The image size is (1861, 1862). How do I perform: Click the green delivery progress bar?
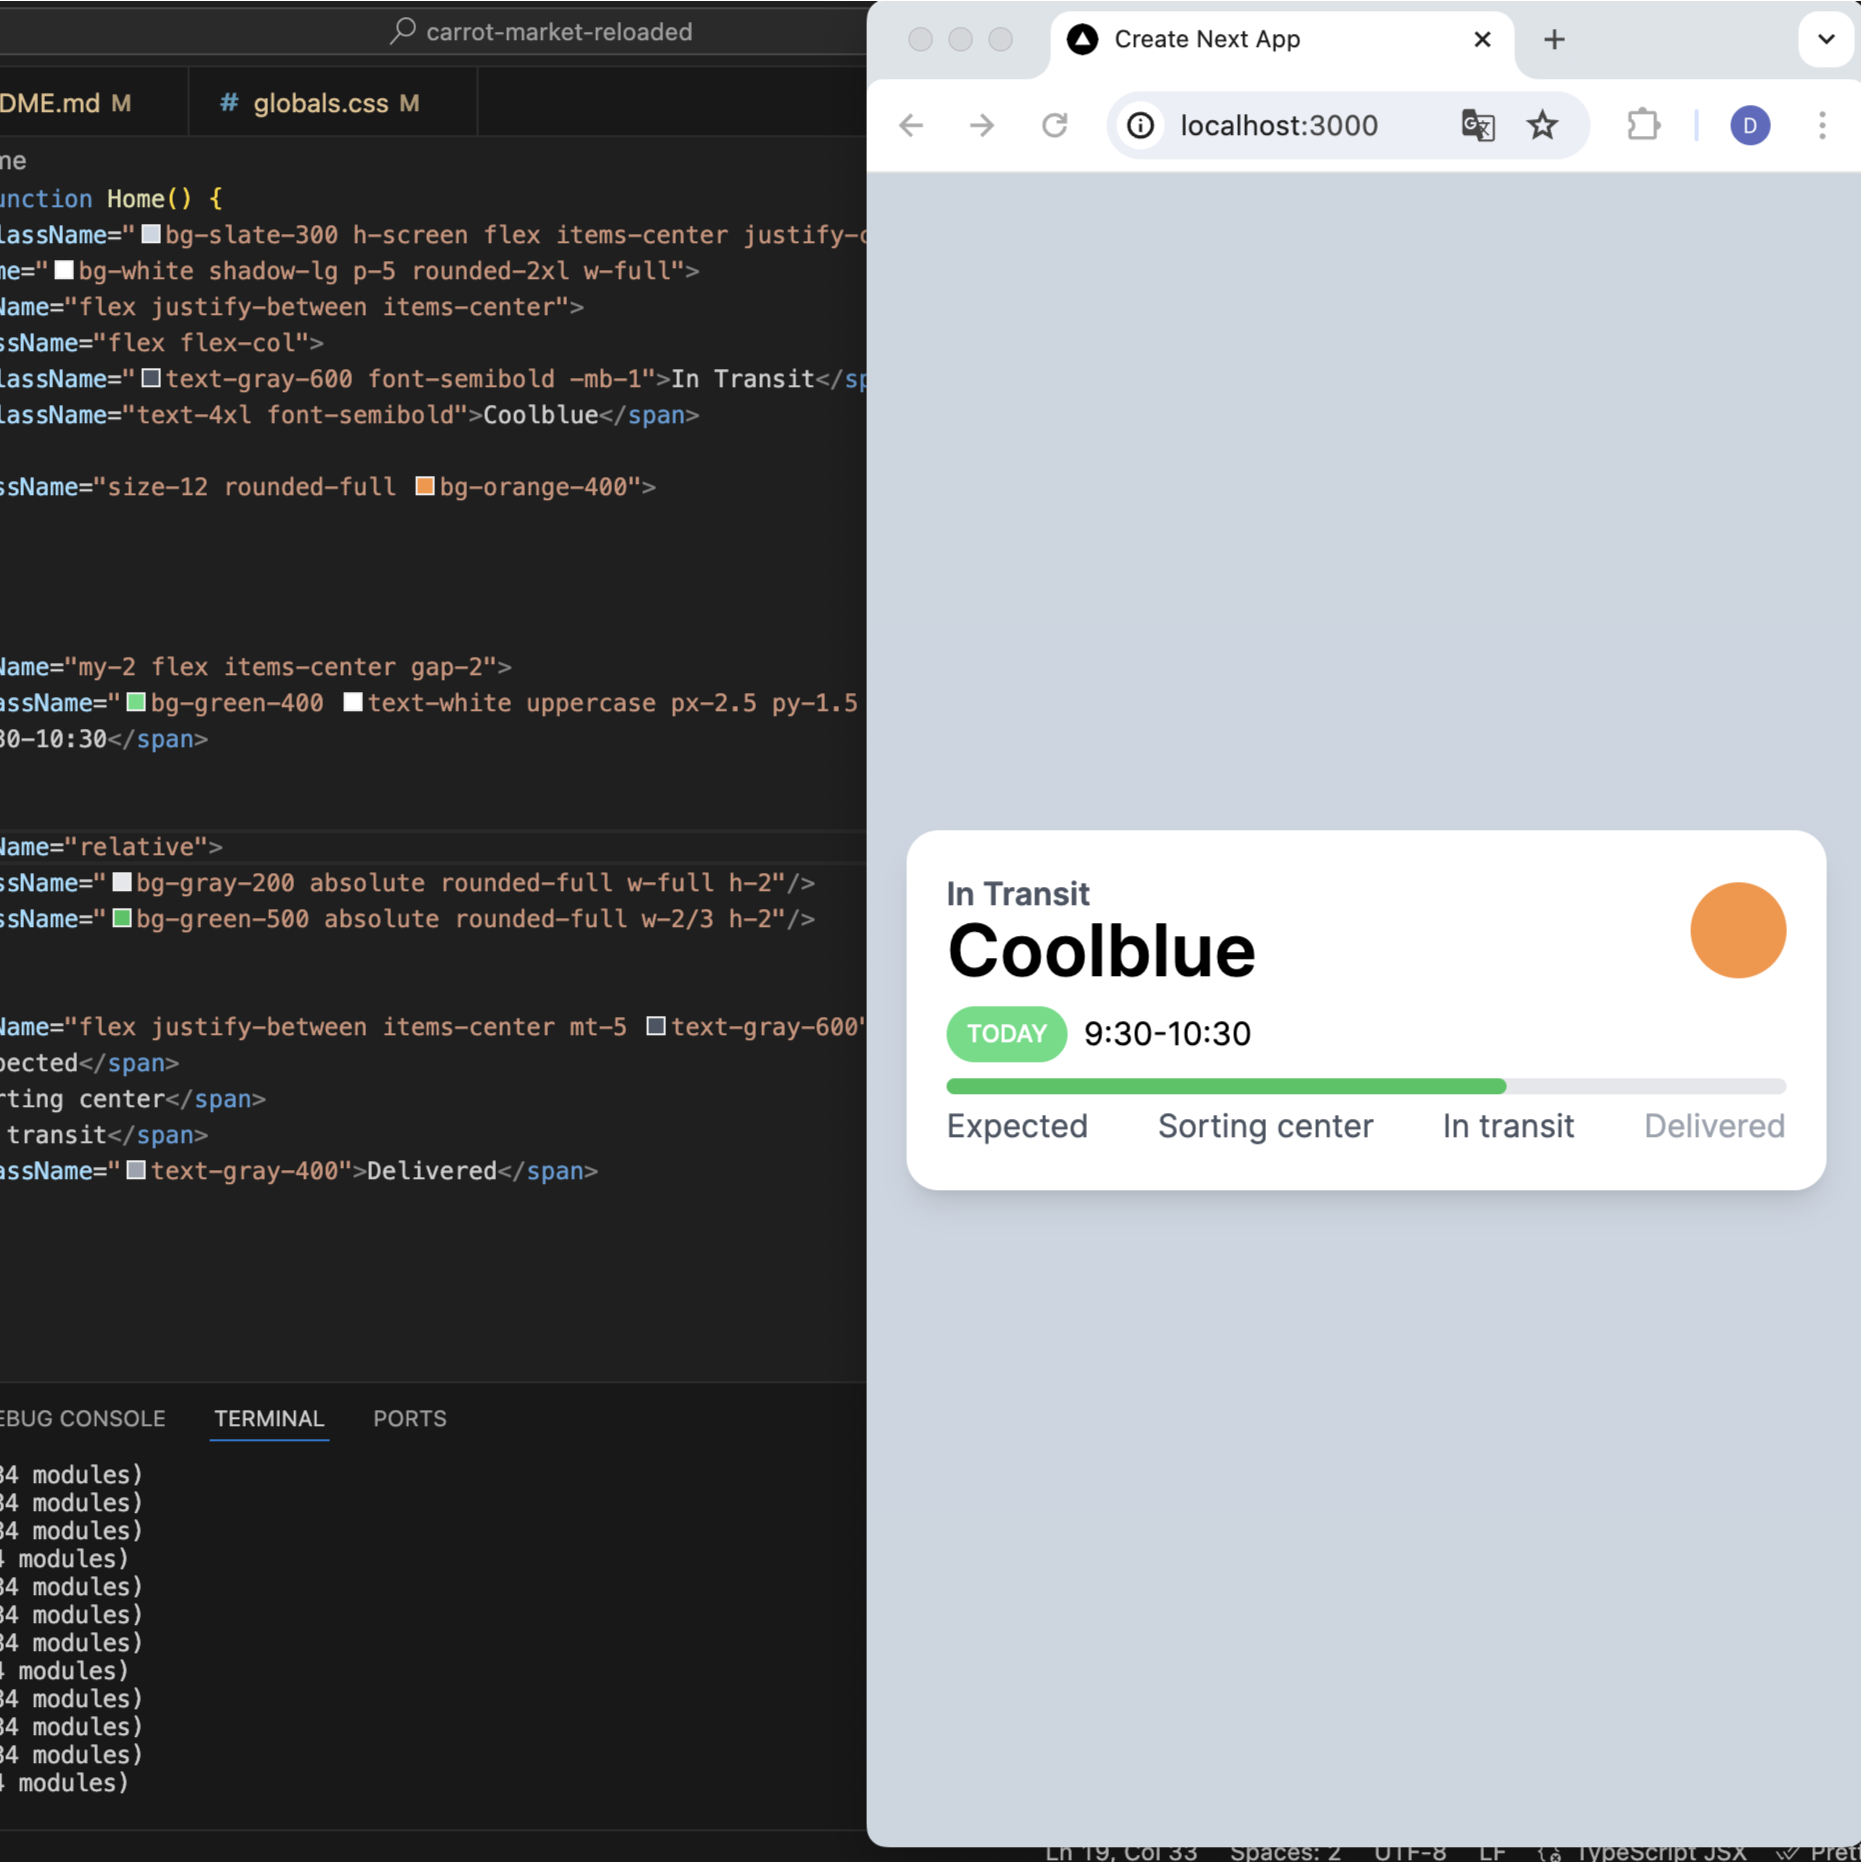[x=1226, y=1086]
